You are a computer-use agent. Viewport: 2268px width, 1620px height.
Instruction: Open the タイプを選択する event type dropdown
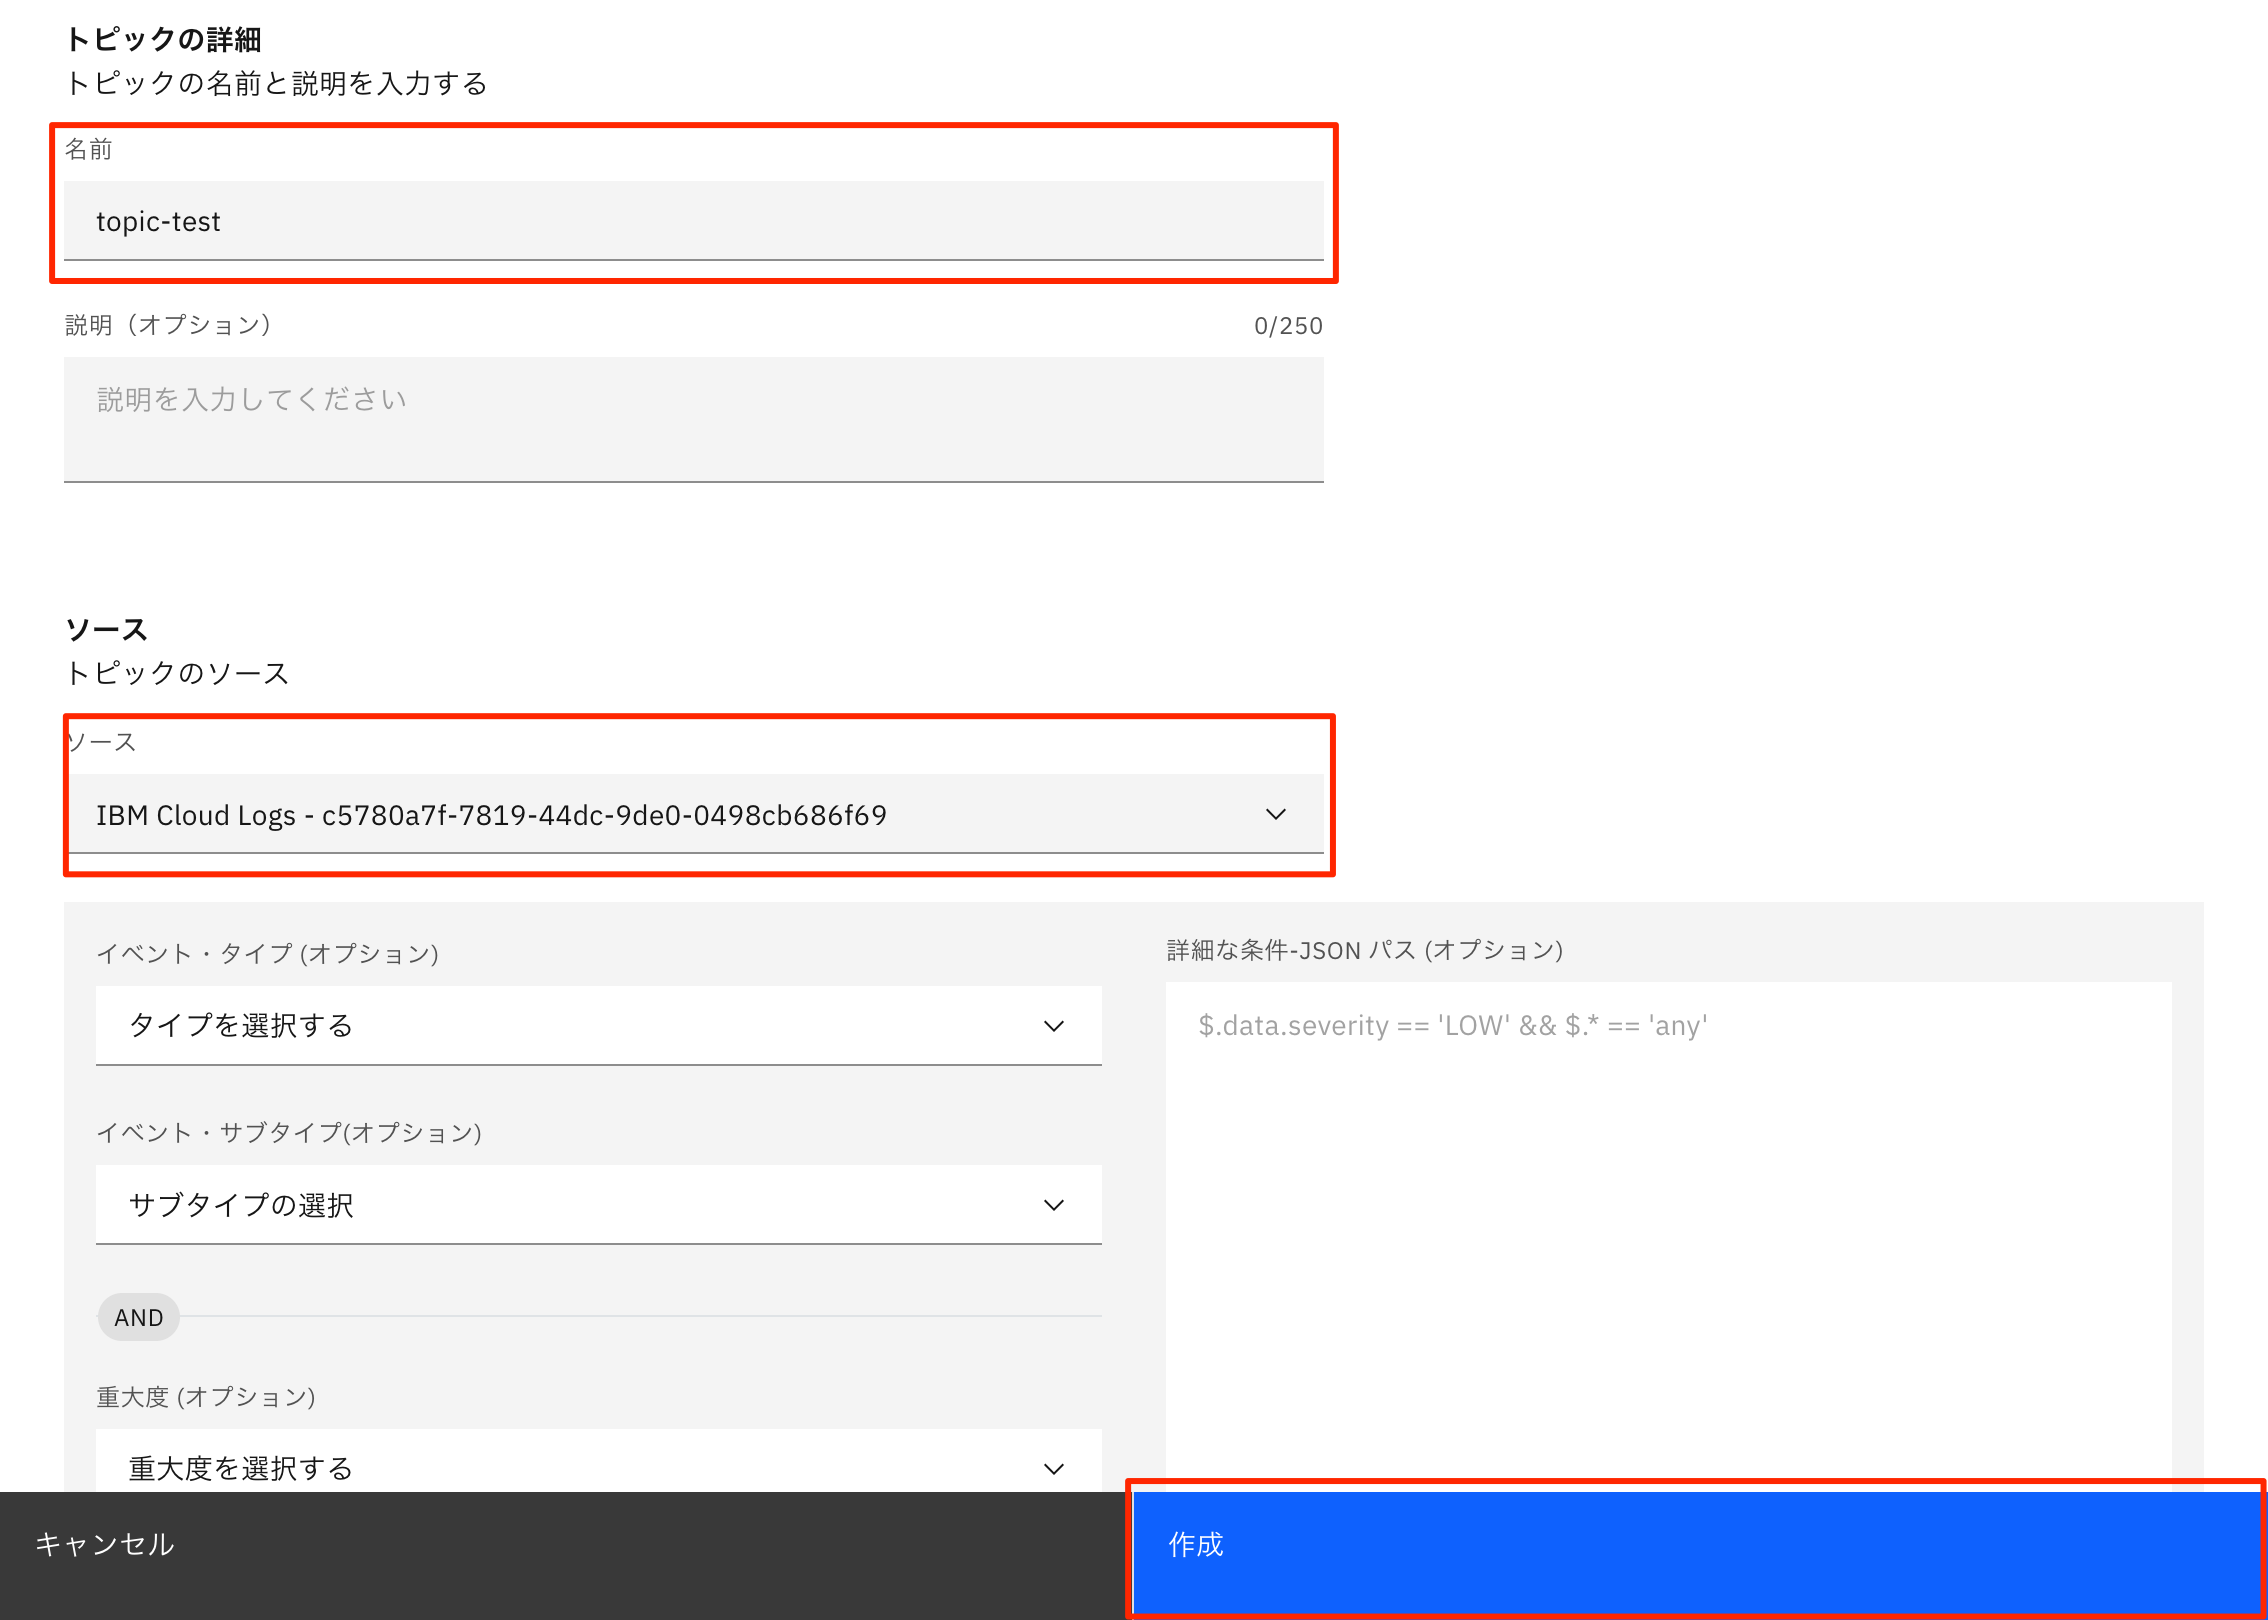click(597, 1026)
